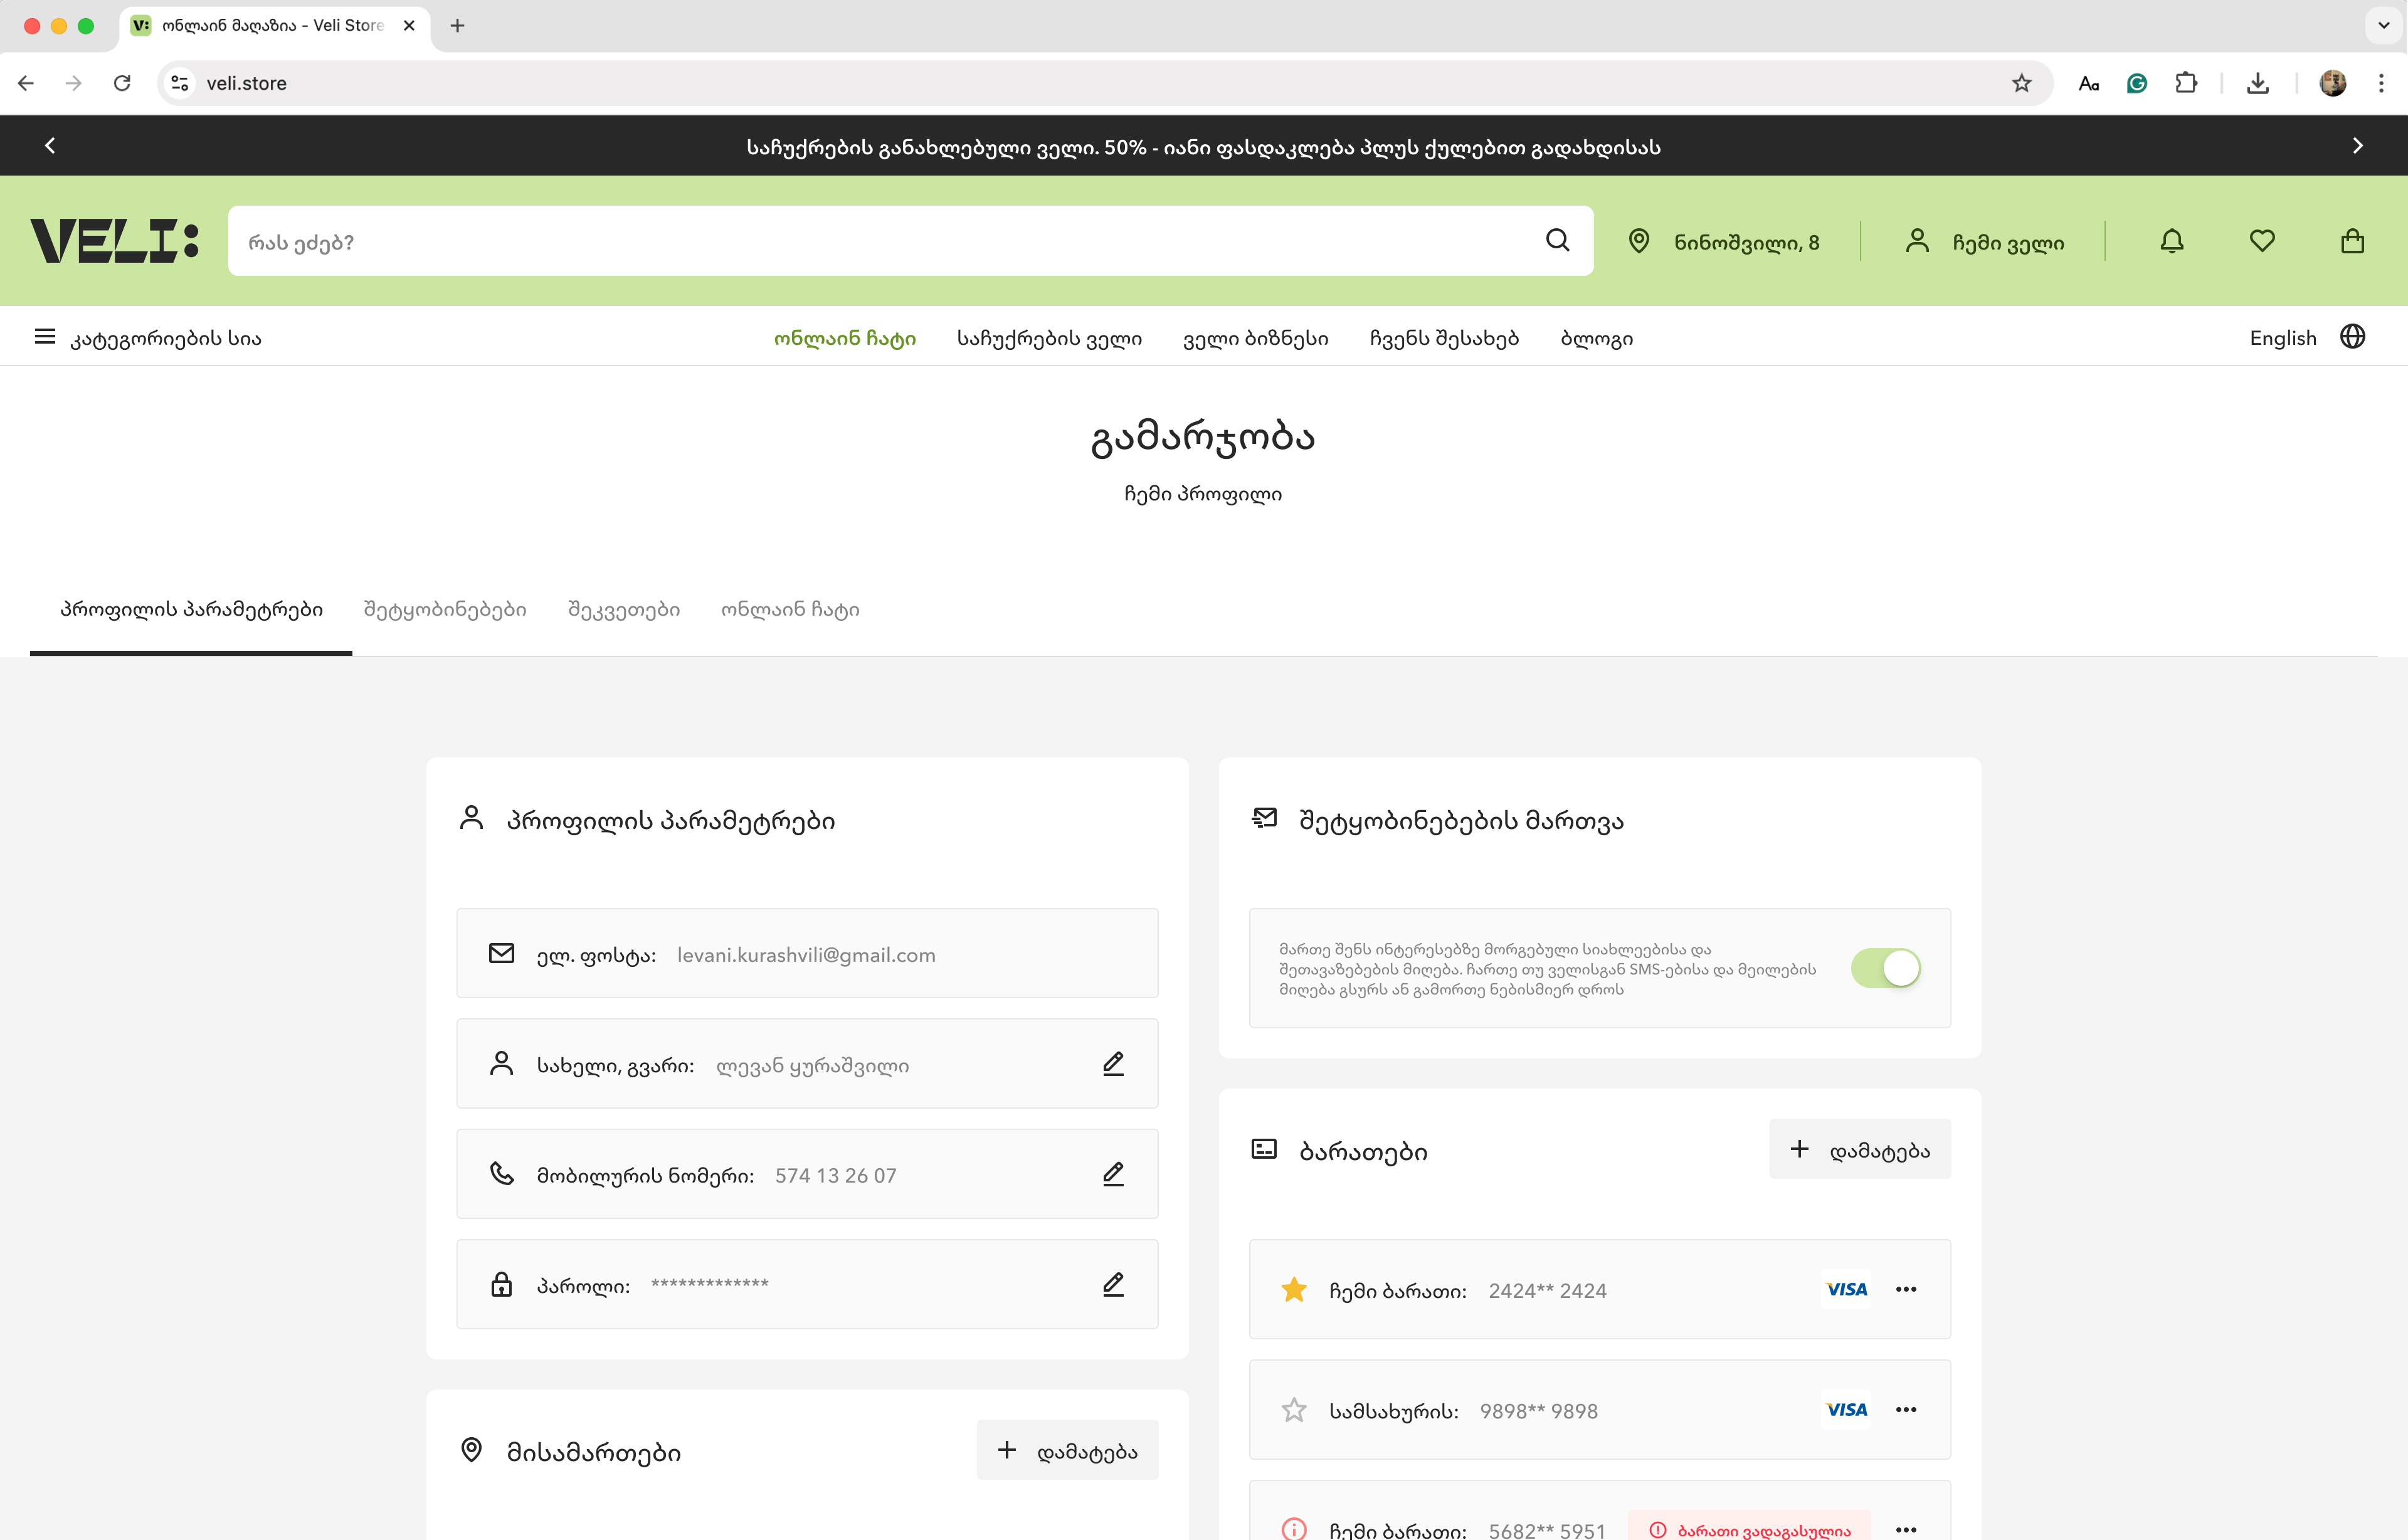The height and width of the screenshot is (1540, 2408).
Task: Edit password with pencil icon
Action: [x=1113, y=1284]
